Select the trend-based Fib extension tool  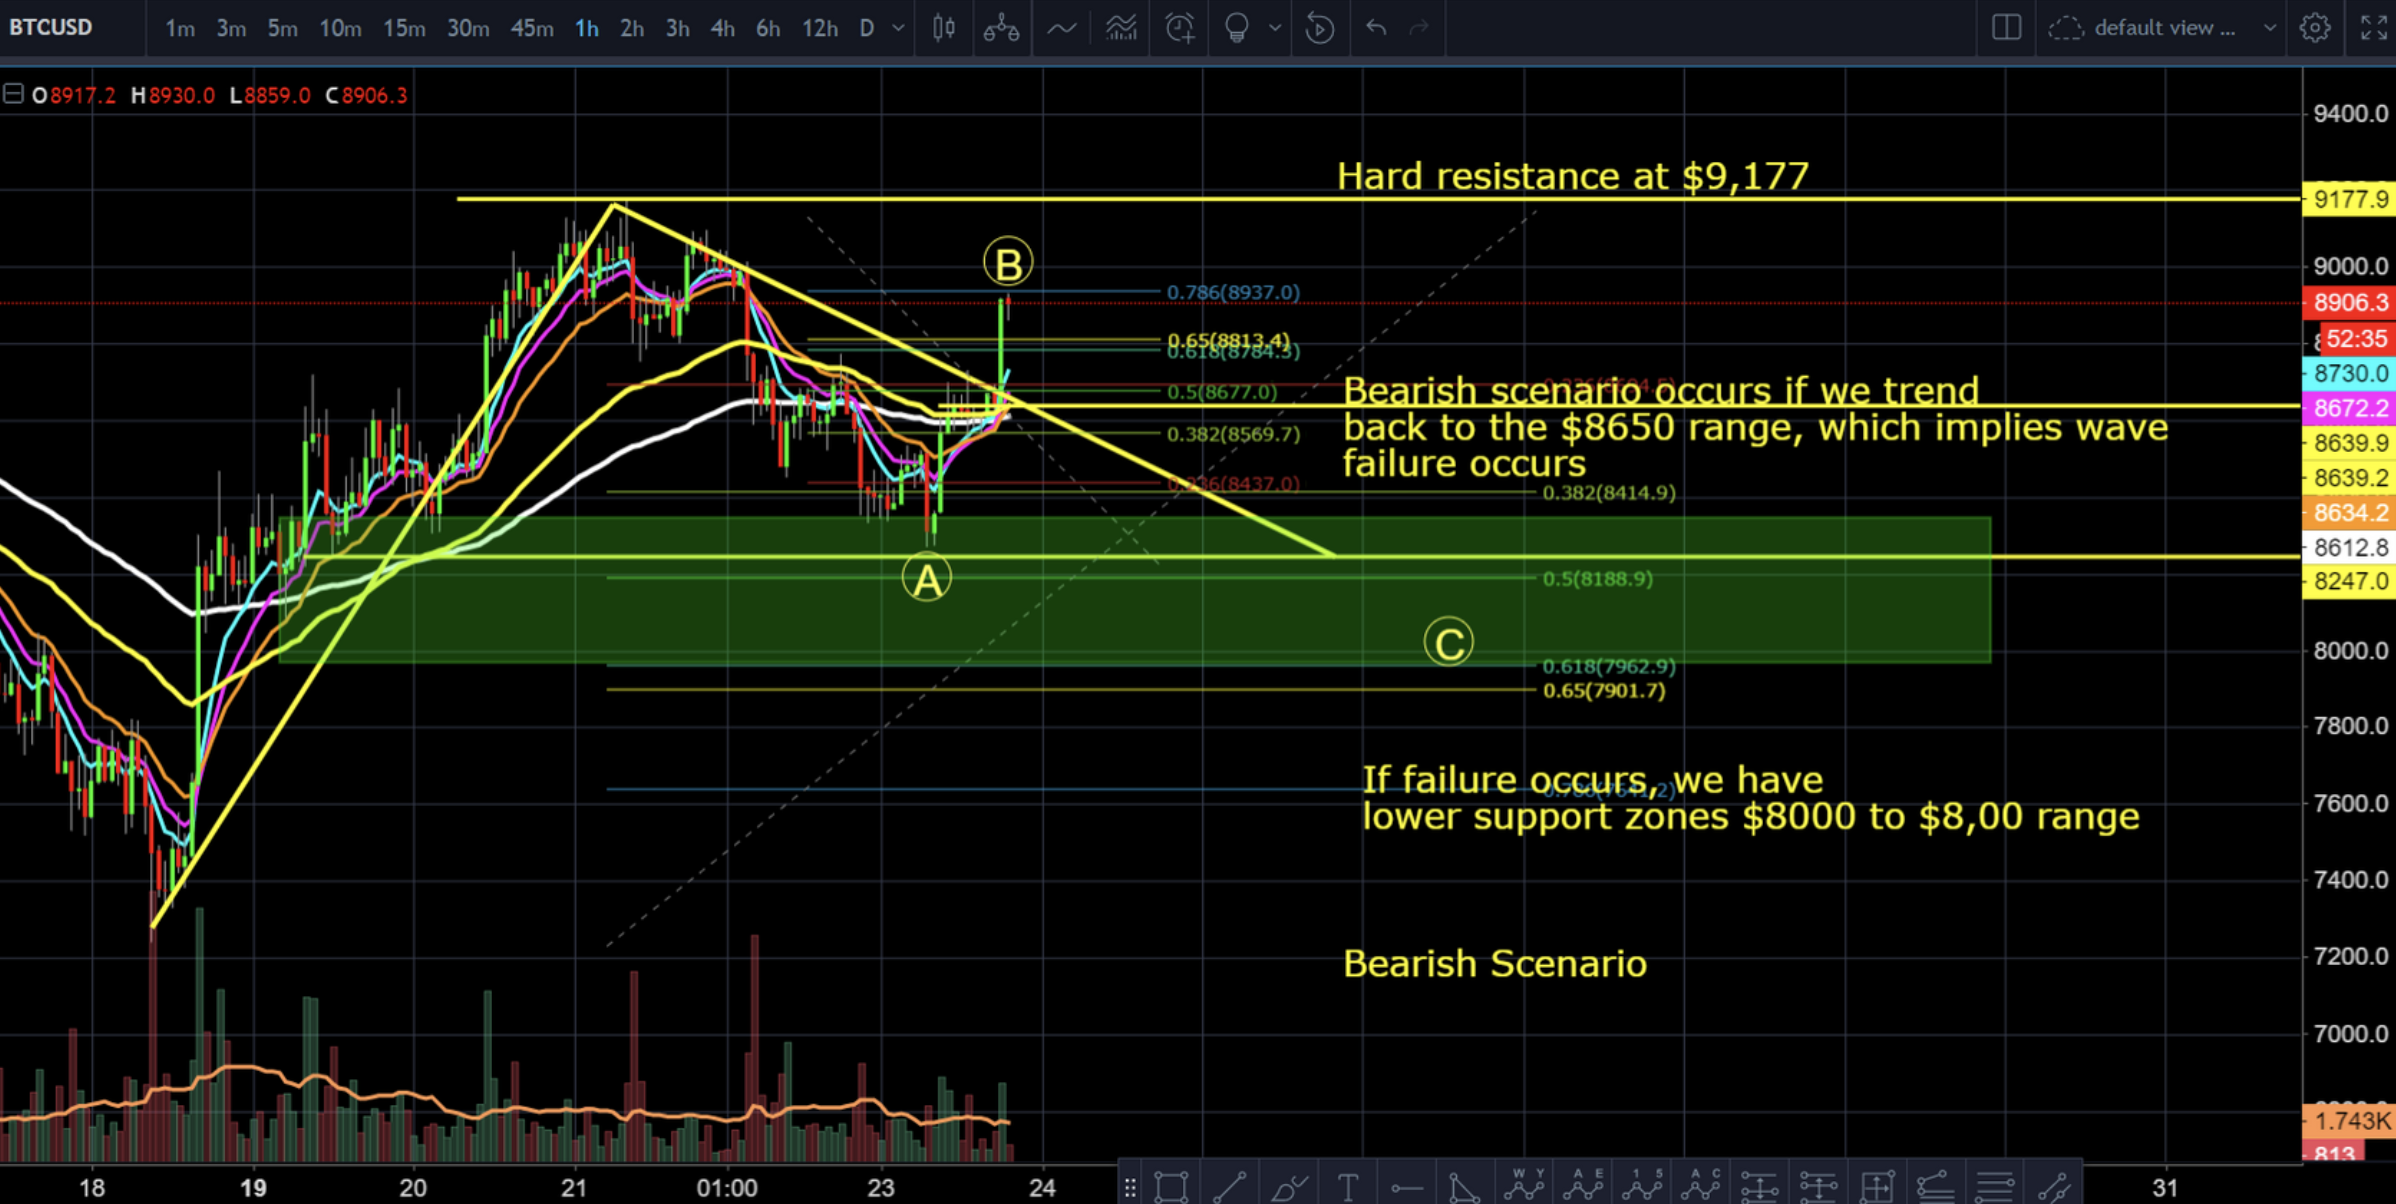point(1936,1187)
